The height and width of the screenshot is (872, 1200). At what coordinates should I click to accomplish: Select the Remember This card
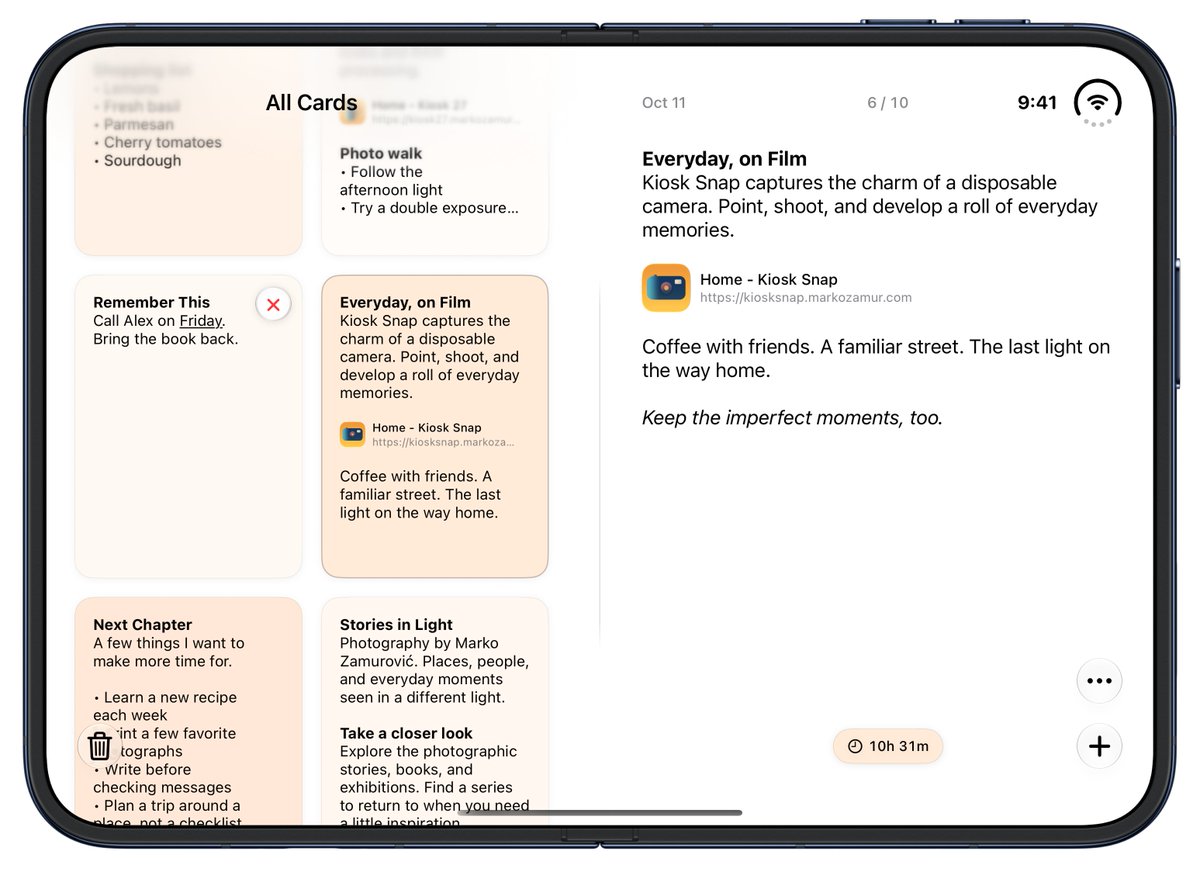tap(188, 427)
